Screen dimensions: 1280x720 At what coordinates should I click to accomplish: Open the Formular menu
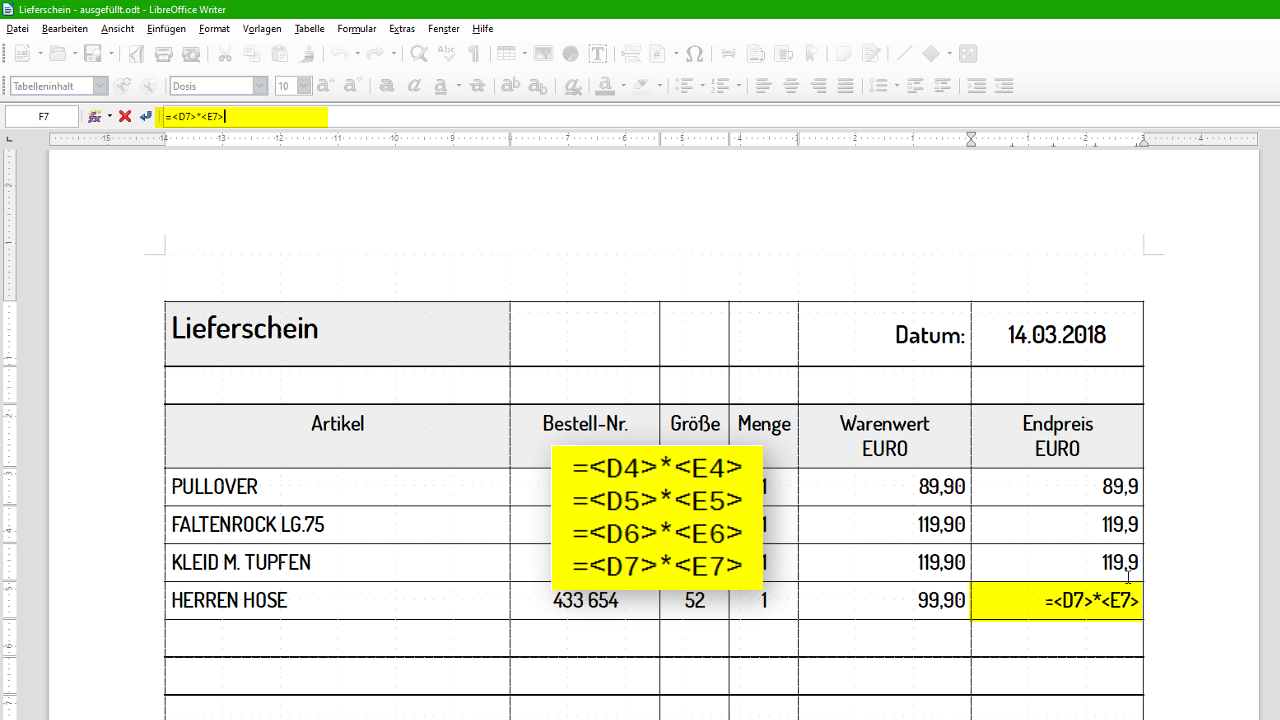tap(356, 28)
